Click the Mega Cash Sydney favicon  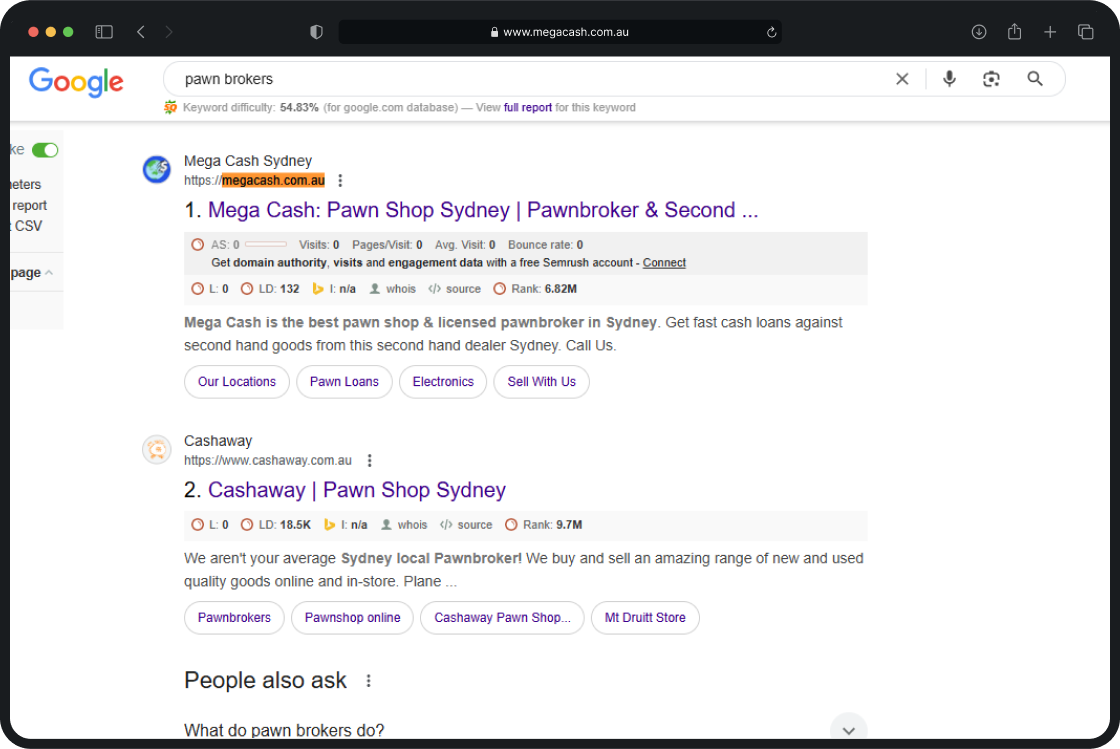coord(156,169)
